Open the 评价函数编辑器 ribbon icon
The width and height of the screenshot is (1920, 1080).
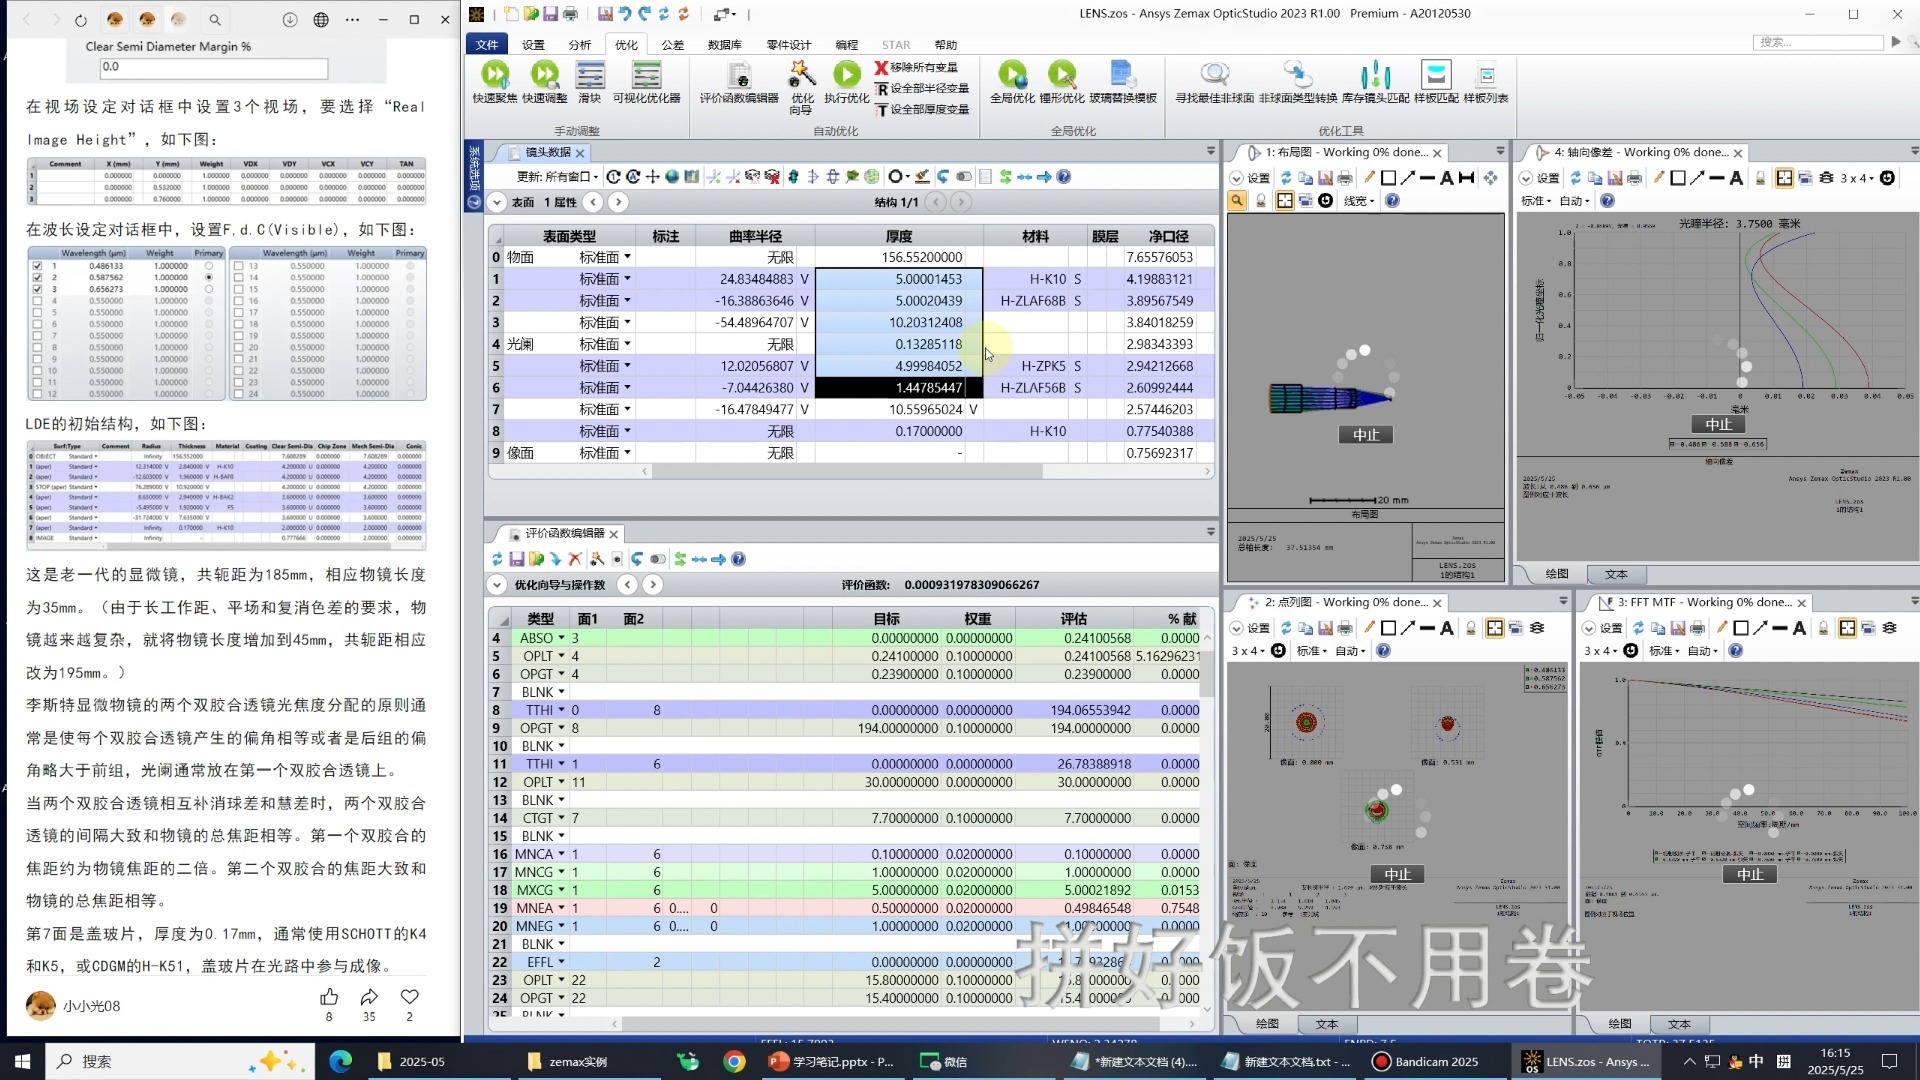738,76
